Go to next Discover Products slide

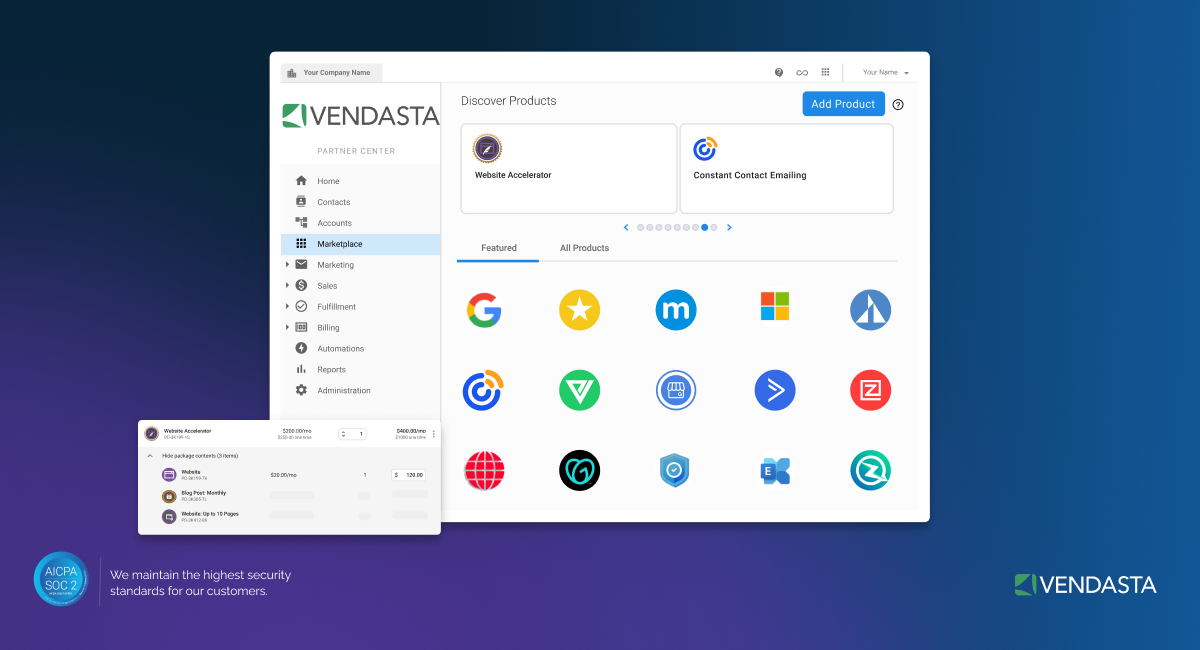coord(729,227)
